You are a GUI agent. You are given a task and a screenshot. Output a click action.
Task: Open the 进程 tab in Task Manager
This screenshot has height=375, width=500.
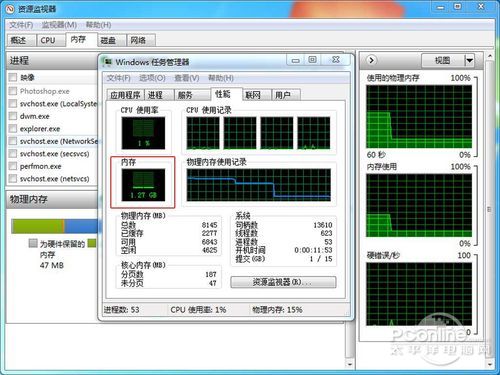pyautogui.click(x=156, y=95)
